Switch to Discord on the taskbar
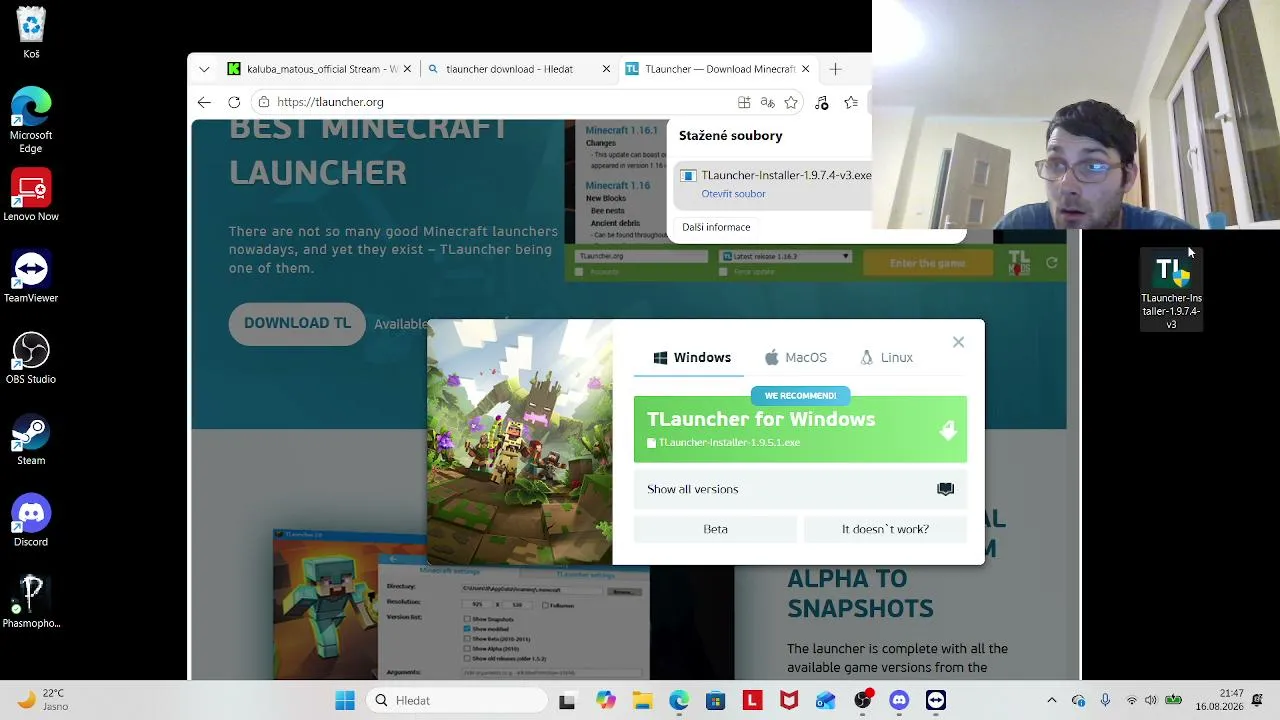1280x720 pixels. (x=899, y=700)
